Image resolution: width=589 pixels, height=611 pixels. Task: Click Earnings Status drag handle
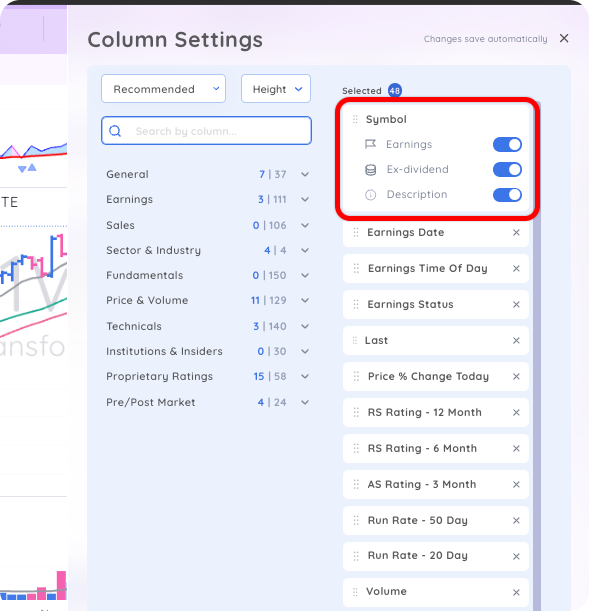(x=356, y=304)
